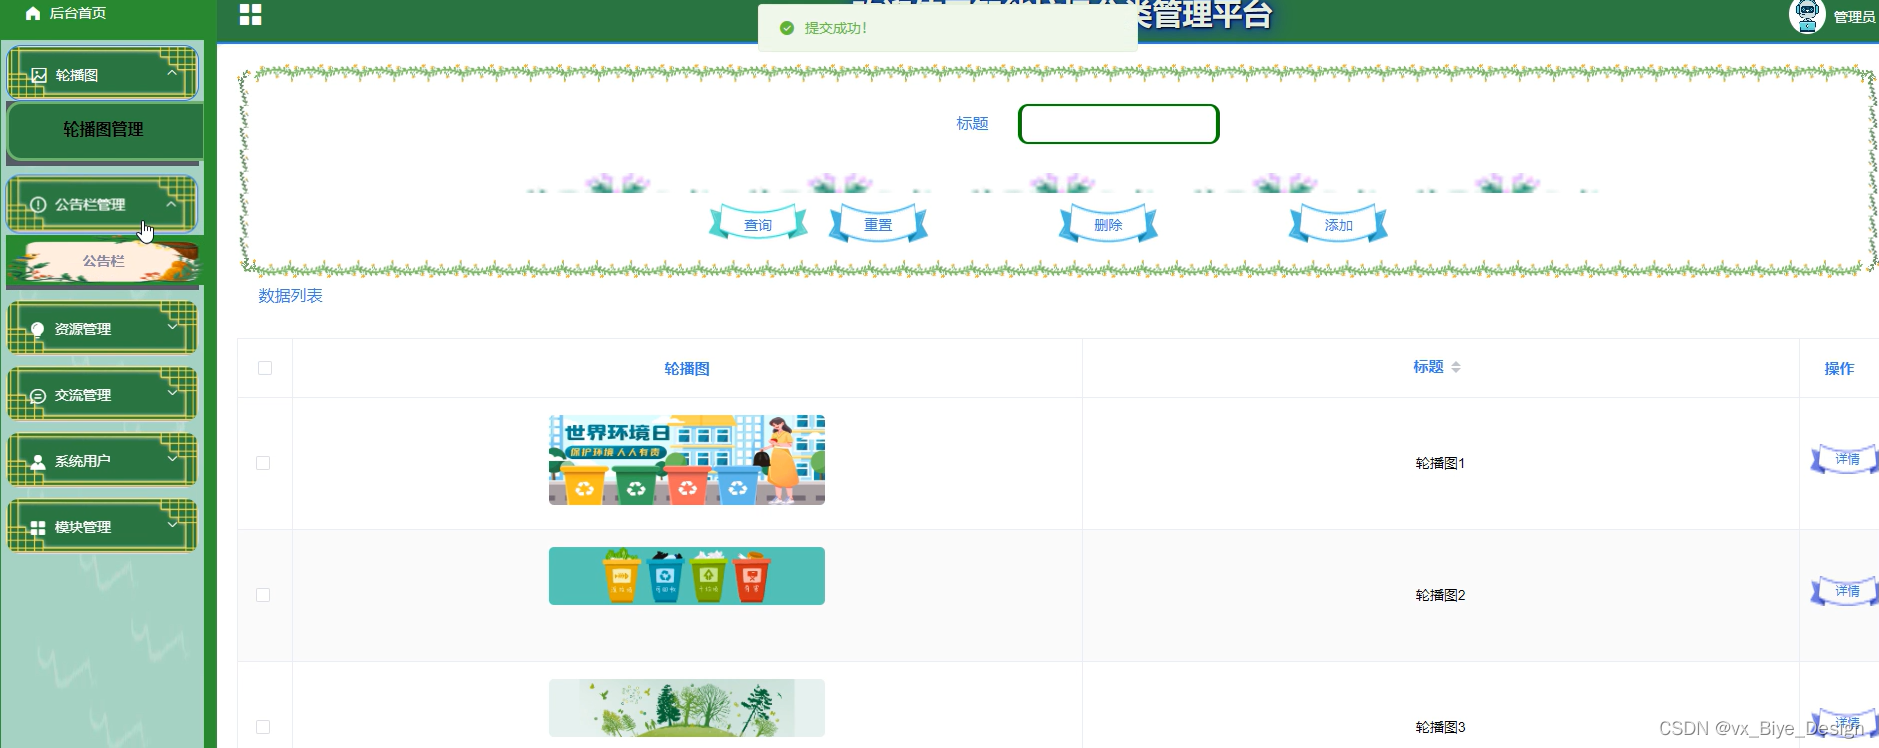Open 详情 for the 轮播图1 row
Image resolution: width=1879 pixels, height=748 pixels.
1845,459
